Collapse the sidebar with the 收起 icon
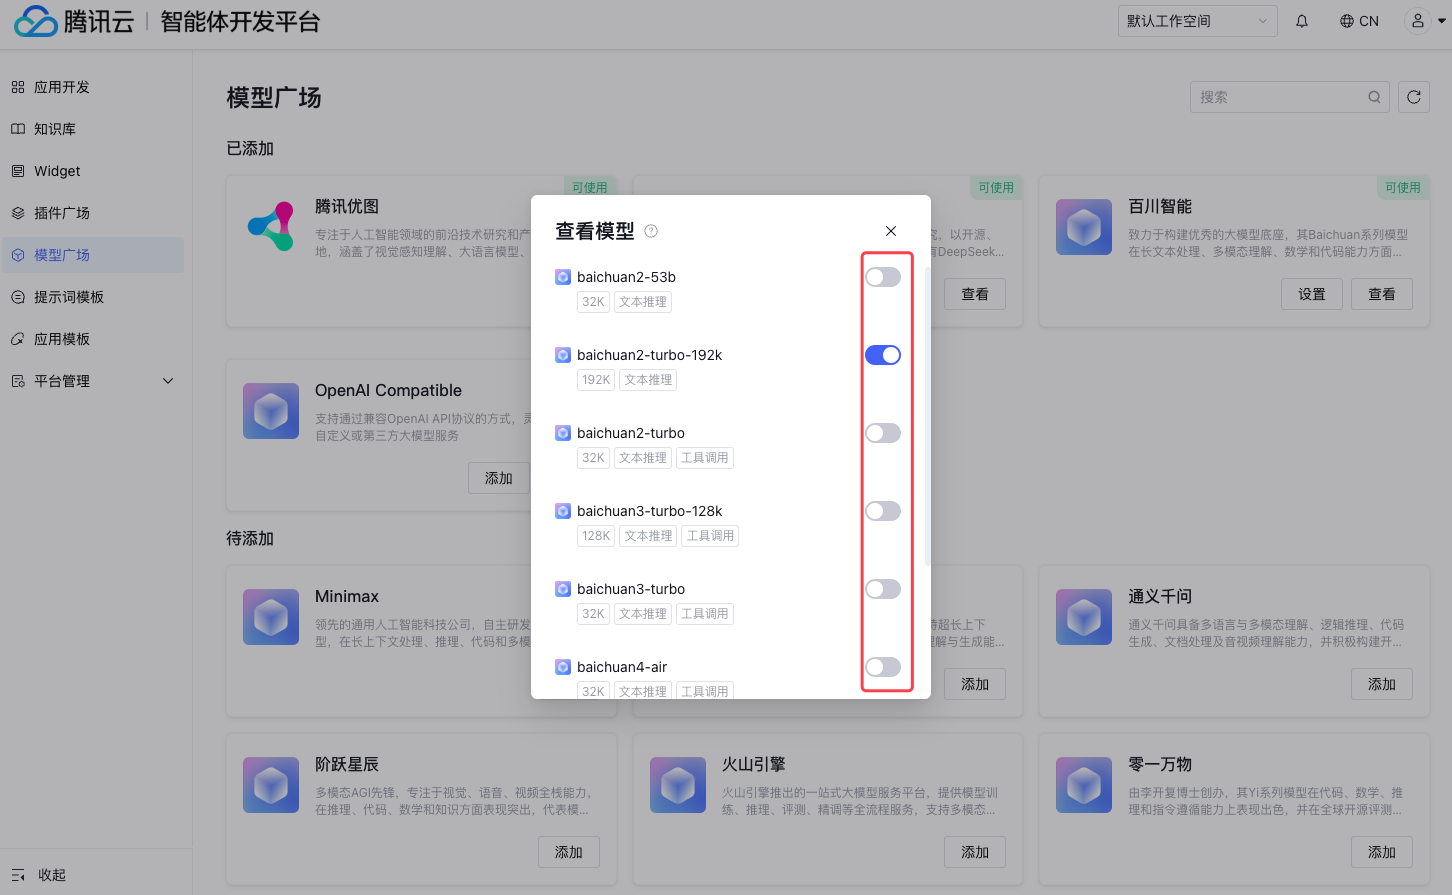 pos(18,875)
